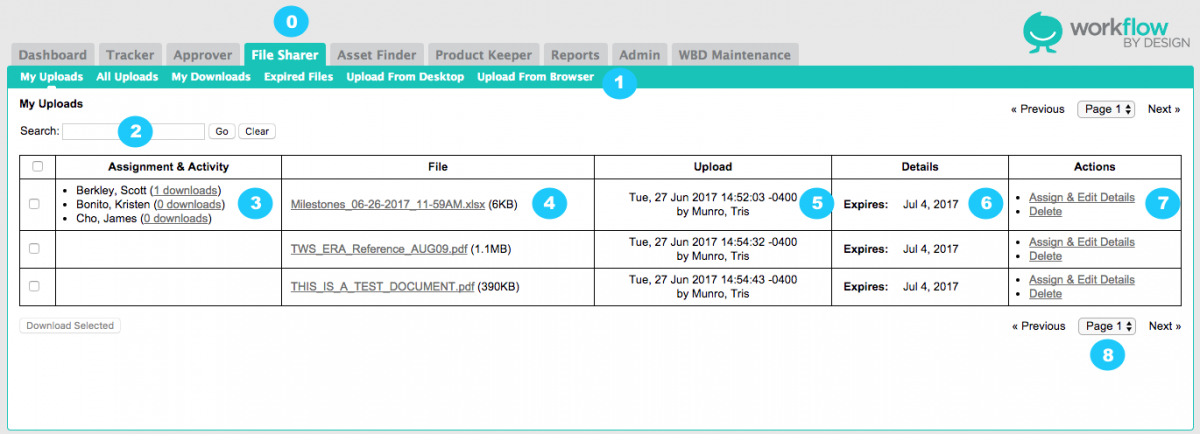Click the bottom Next » link
Viewport: 1200px width, 434px height.
pyautogui.click(x=1164, y=326)
